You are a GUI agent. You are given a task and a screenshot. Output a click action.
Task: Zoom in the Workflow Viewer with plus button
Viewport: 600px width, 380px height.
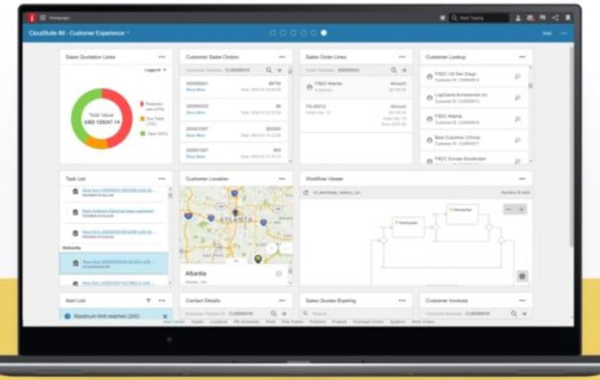coord(521,209)
